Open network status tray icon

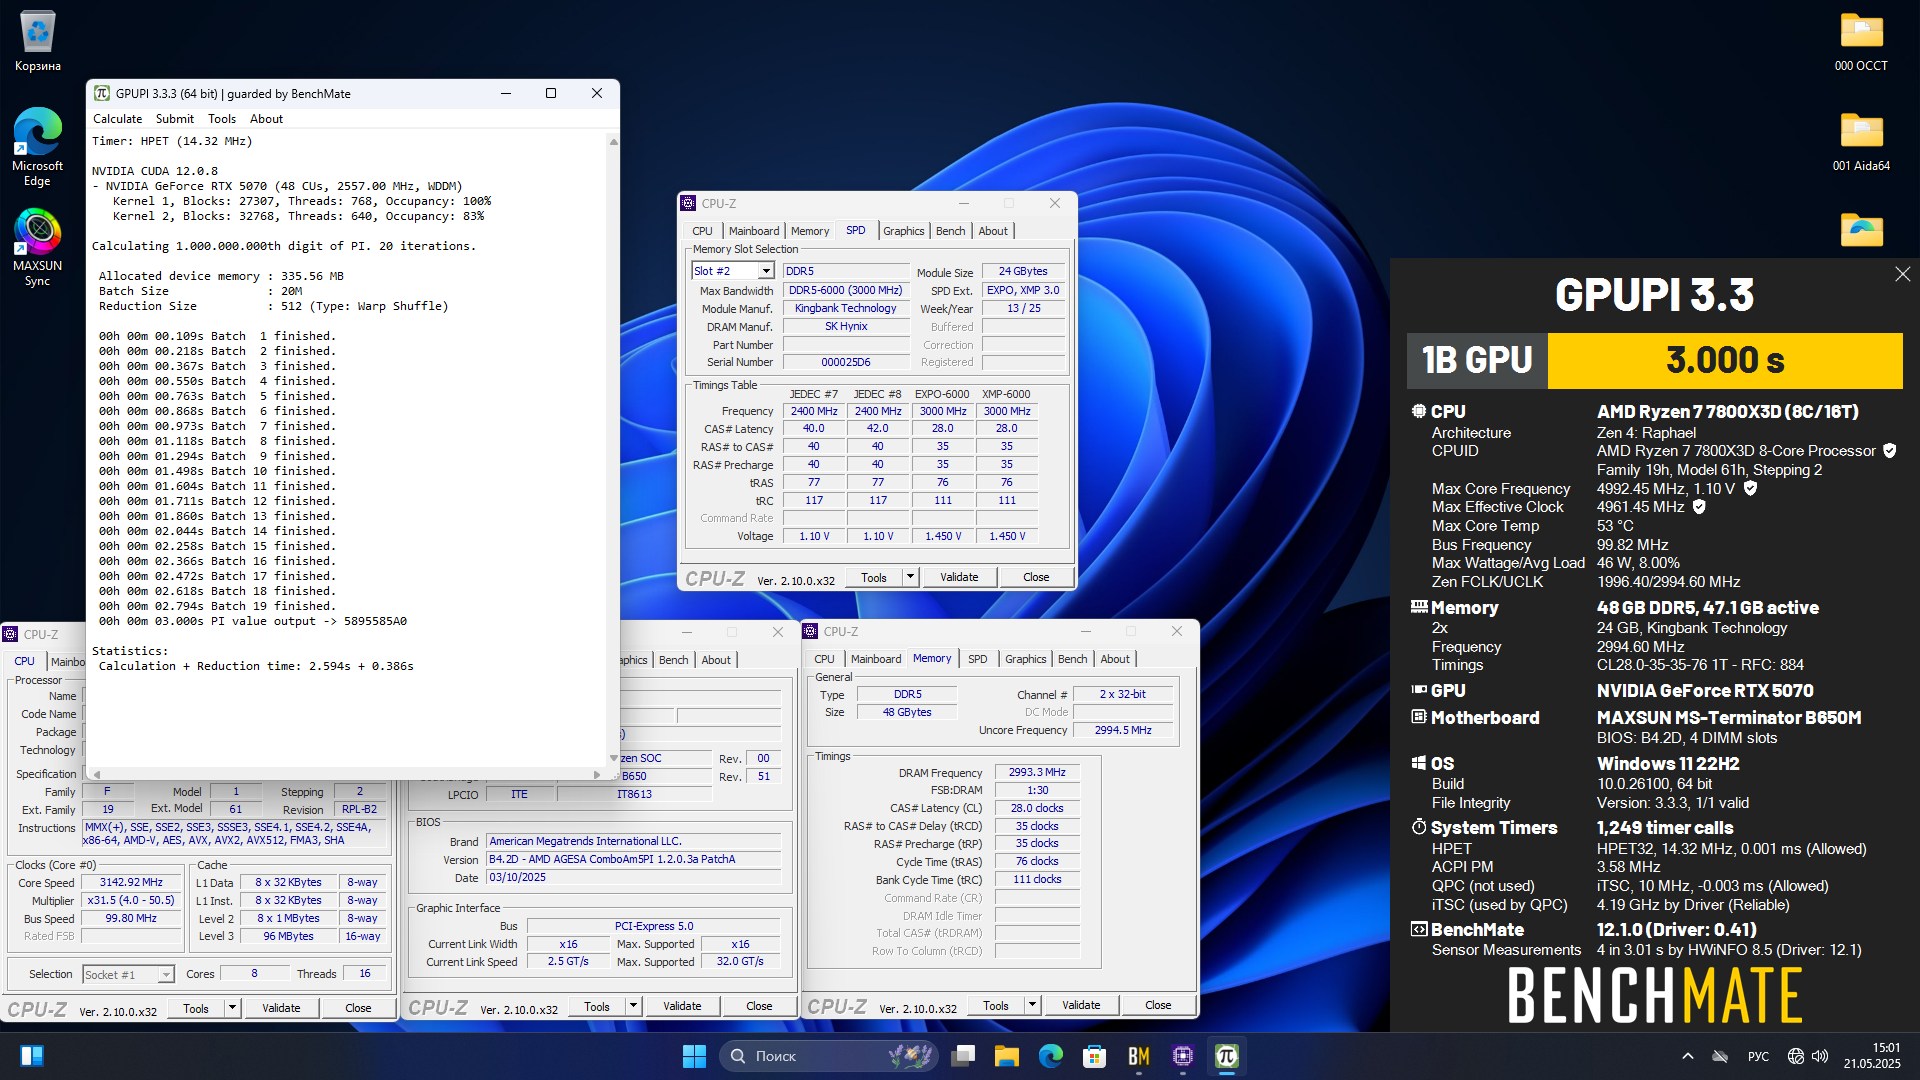click(x=1795, y=1056)
